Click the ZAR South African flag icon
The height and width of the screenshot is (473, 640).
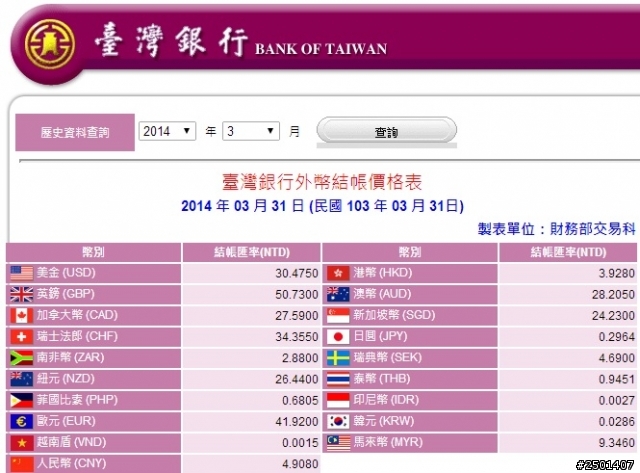tap(22, 358)
